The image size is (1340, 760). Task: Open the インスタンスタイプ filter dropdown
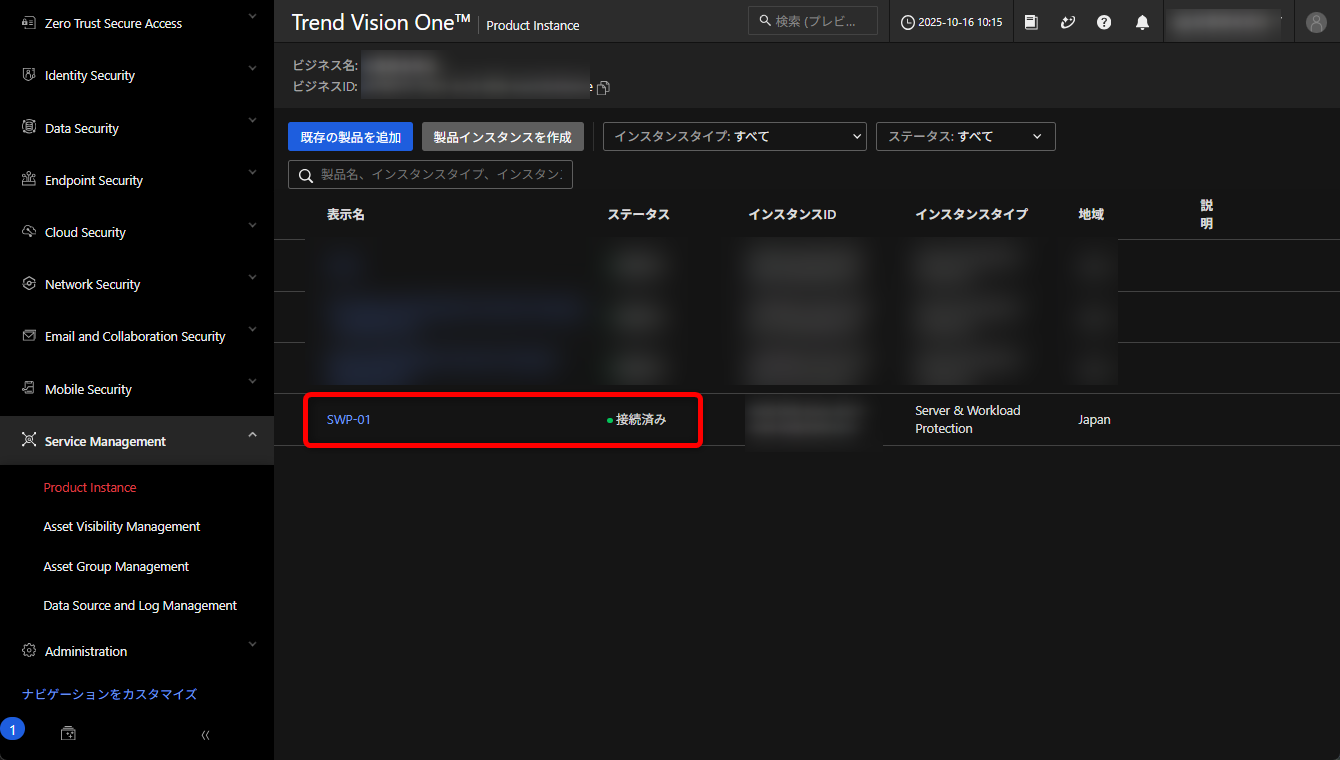click(735, 136)
